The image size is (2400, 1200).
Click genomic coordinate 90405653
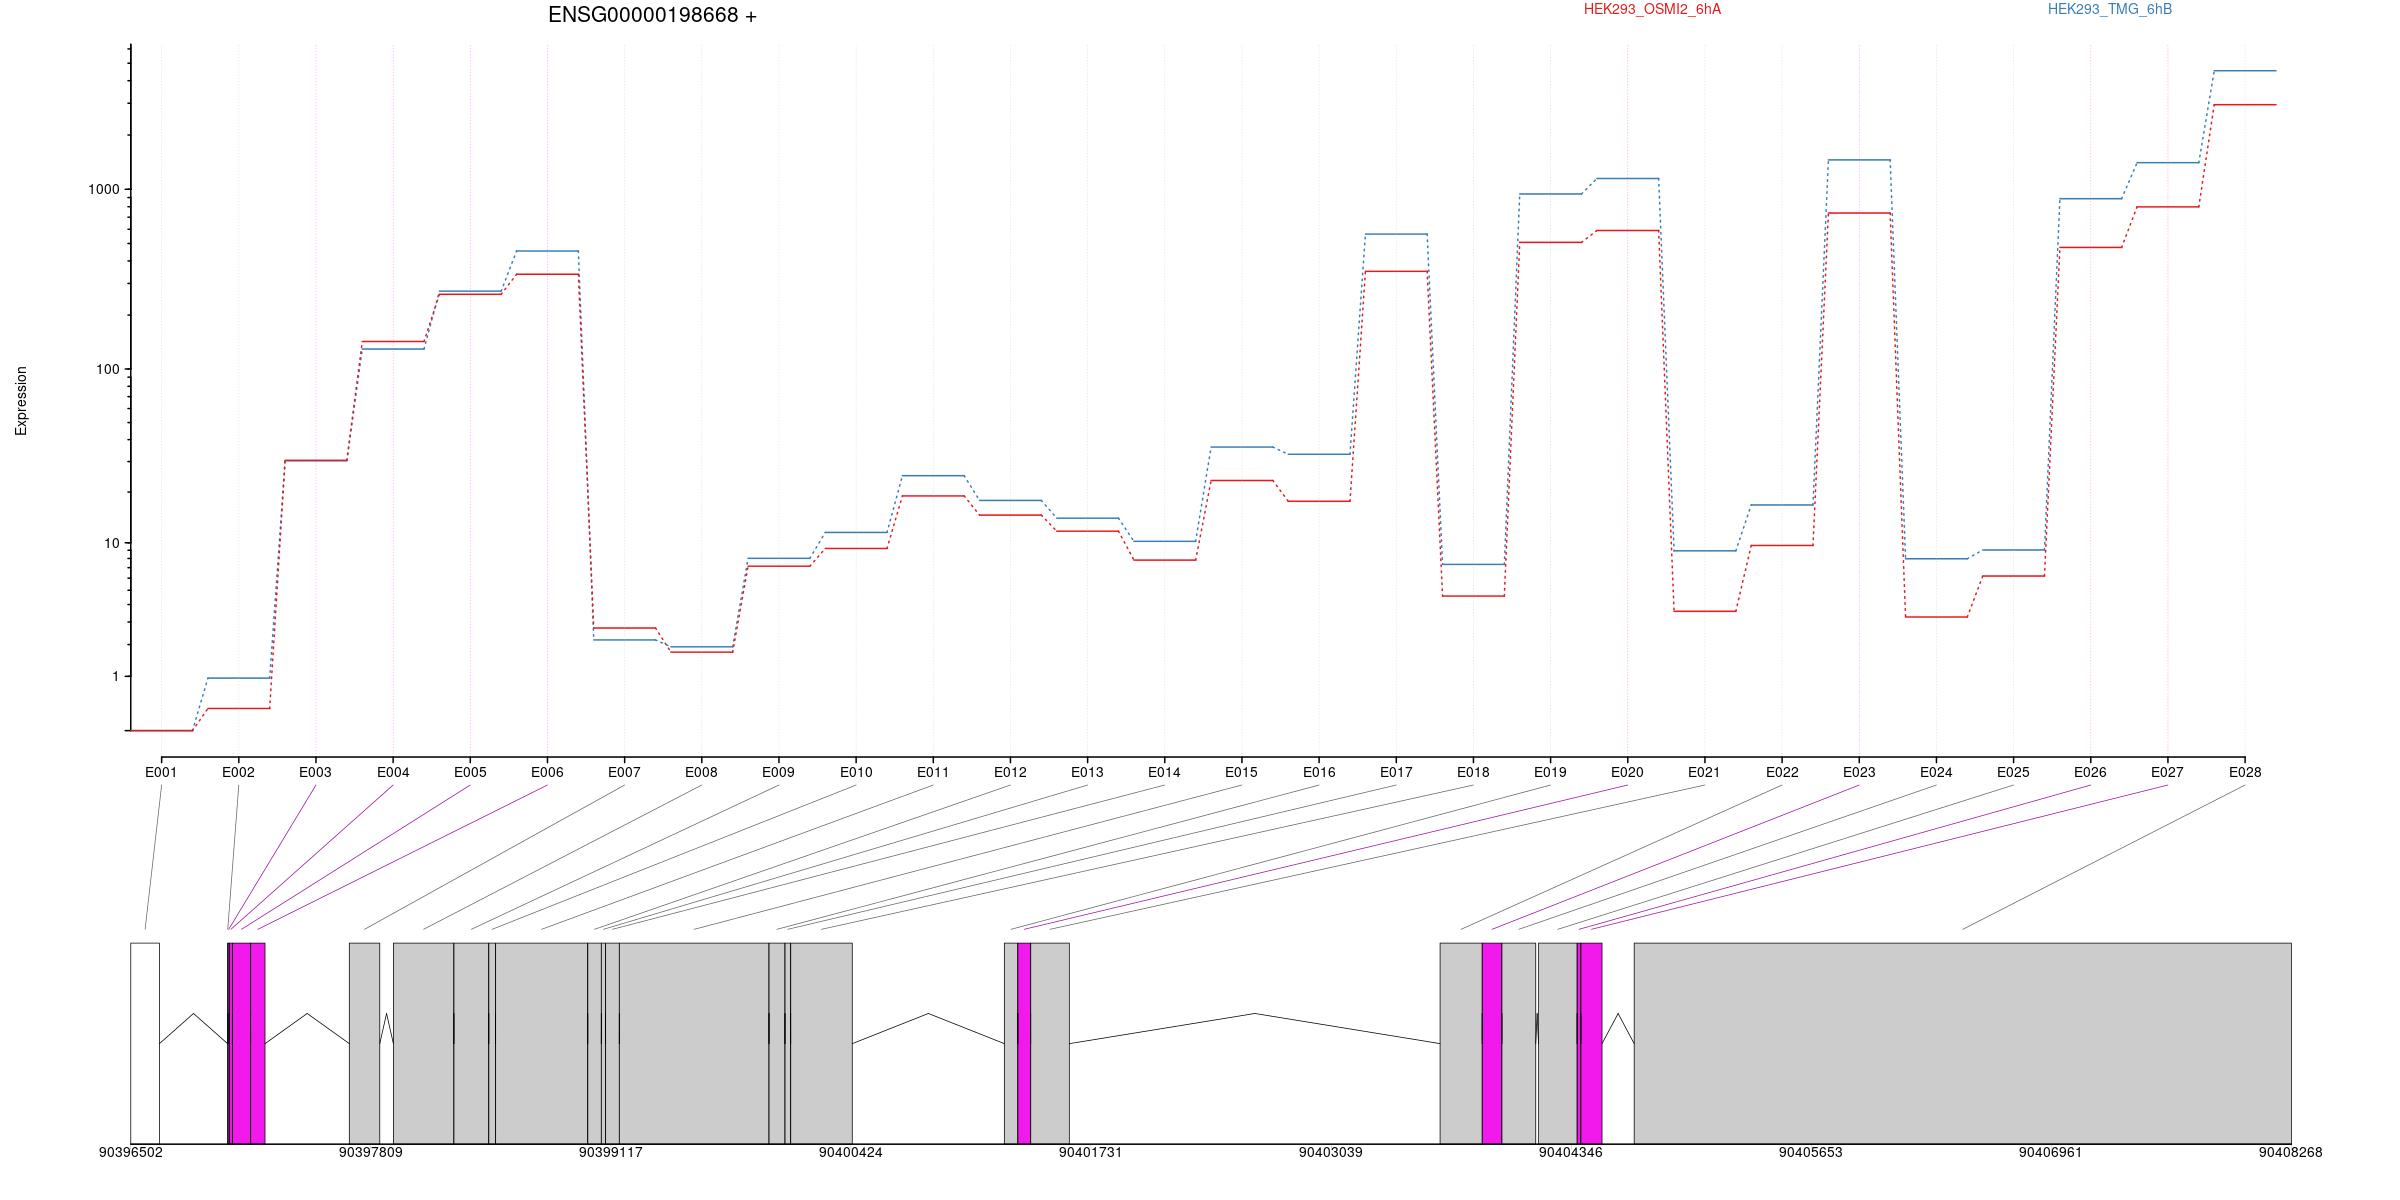tap(1811, 1152)
